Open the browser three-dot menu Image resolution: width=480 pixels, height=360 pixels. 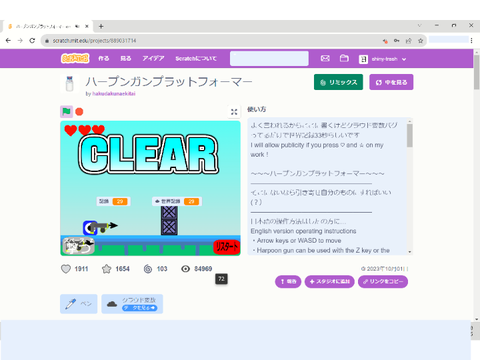coord(471,41)
